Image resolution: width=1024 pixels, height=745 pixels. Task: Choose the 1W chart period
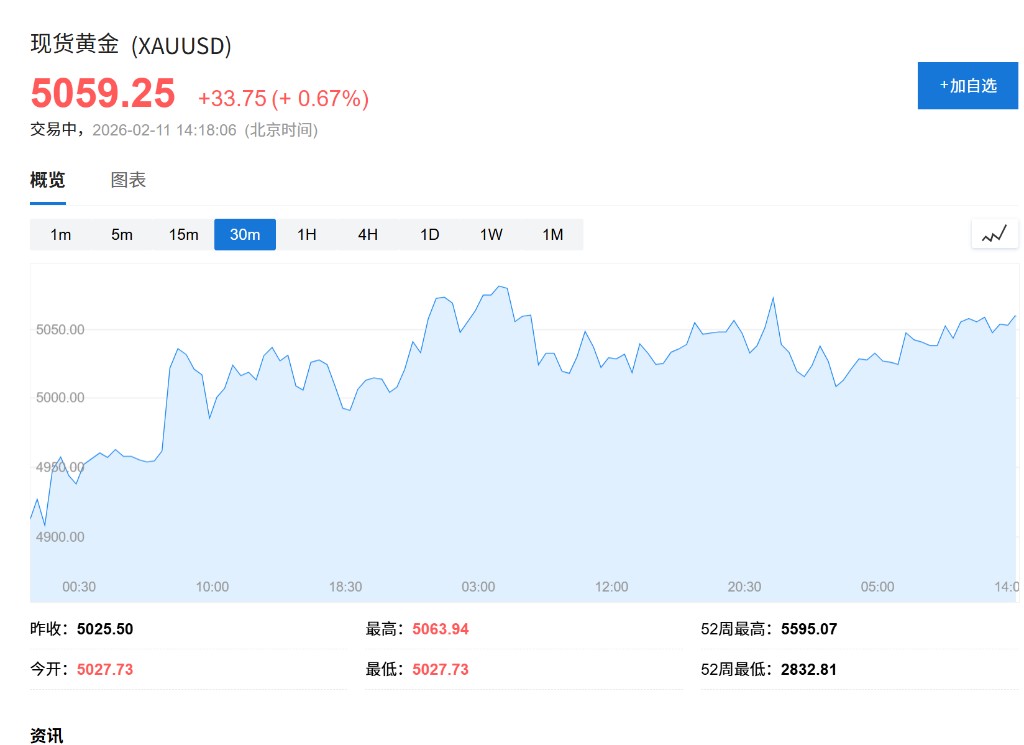(491, 235)
